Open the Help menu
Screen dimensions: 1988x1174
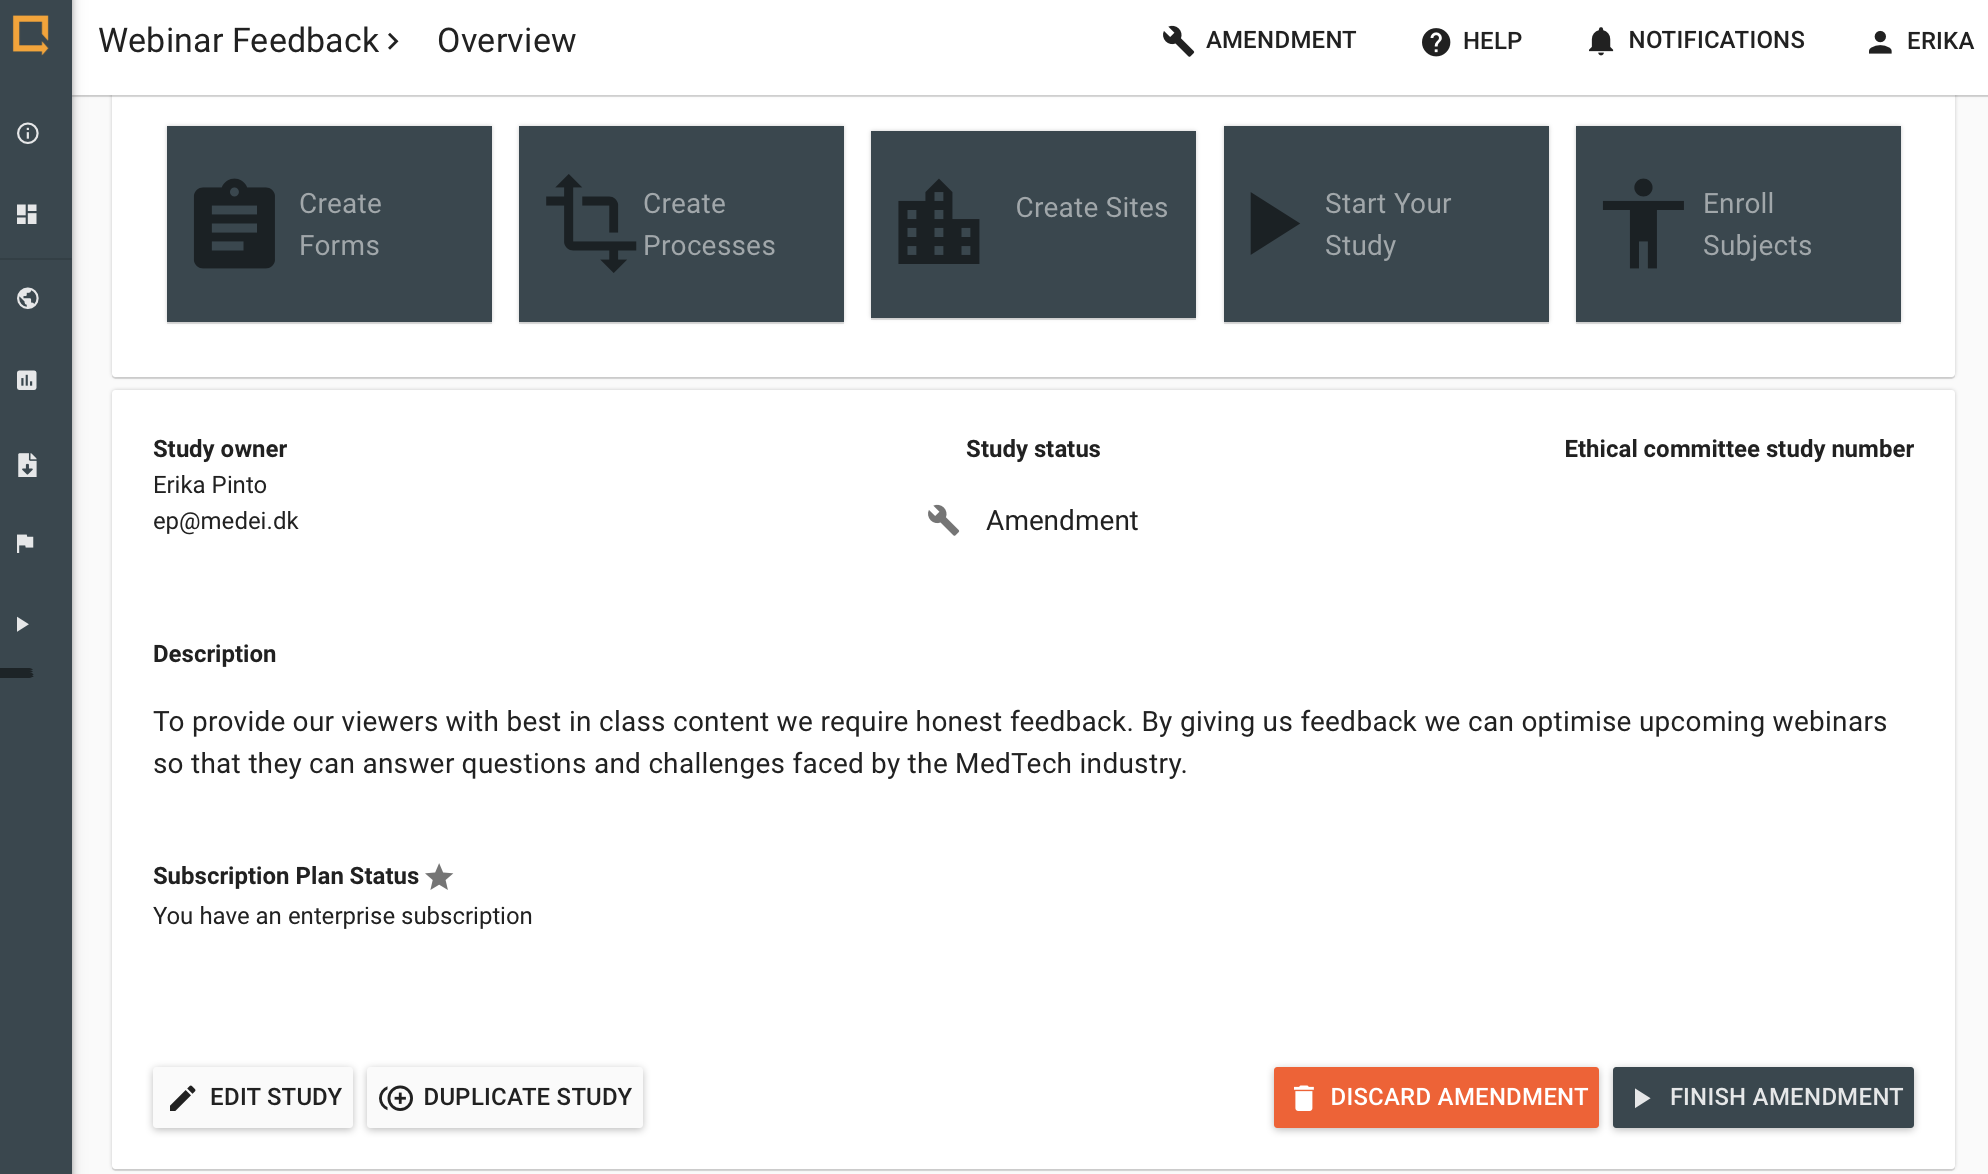click(x=1471, y=41)
